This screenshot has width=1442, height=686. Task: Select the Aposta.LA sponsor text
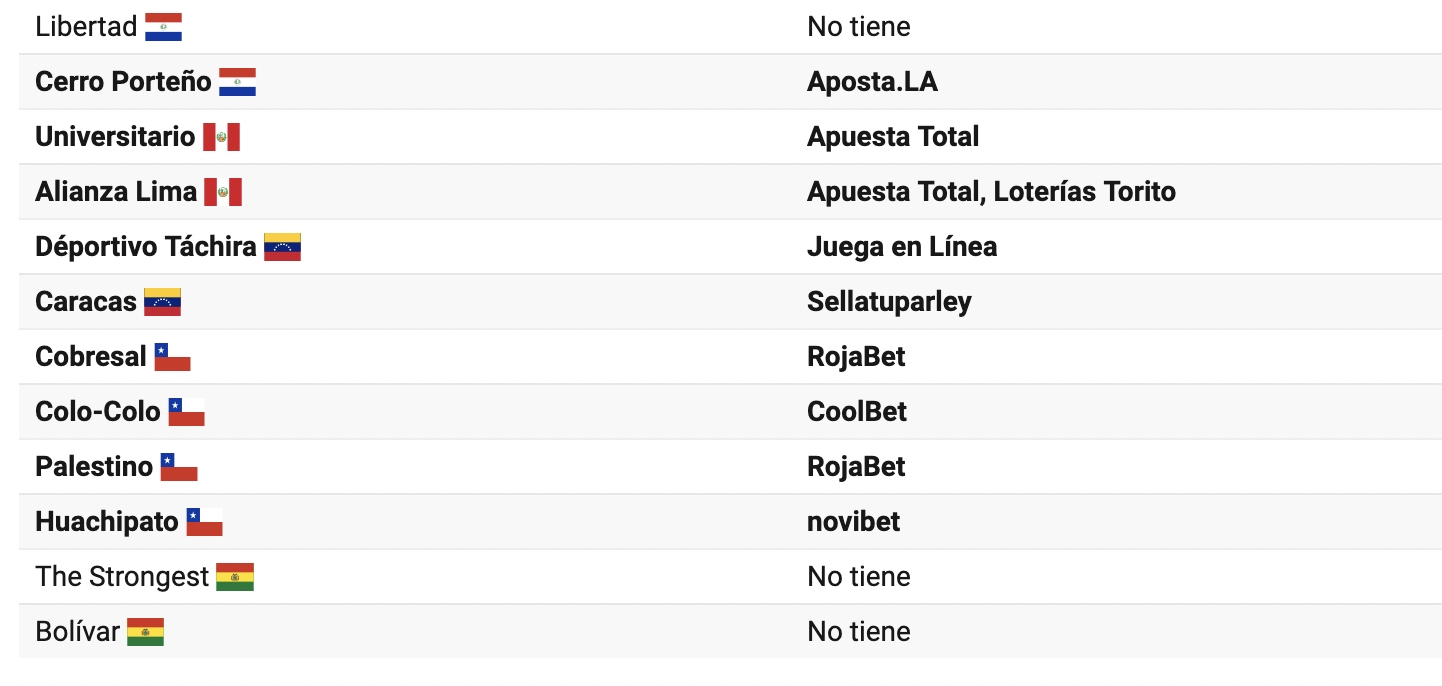pyautogui.click(x=872, y=82)
